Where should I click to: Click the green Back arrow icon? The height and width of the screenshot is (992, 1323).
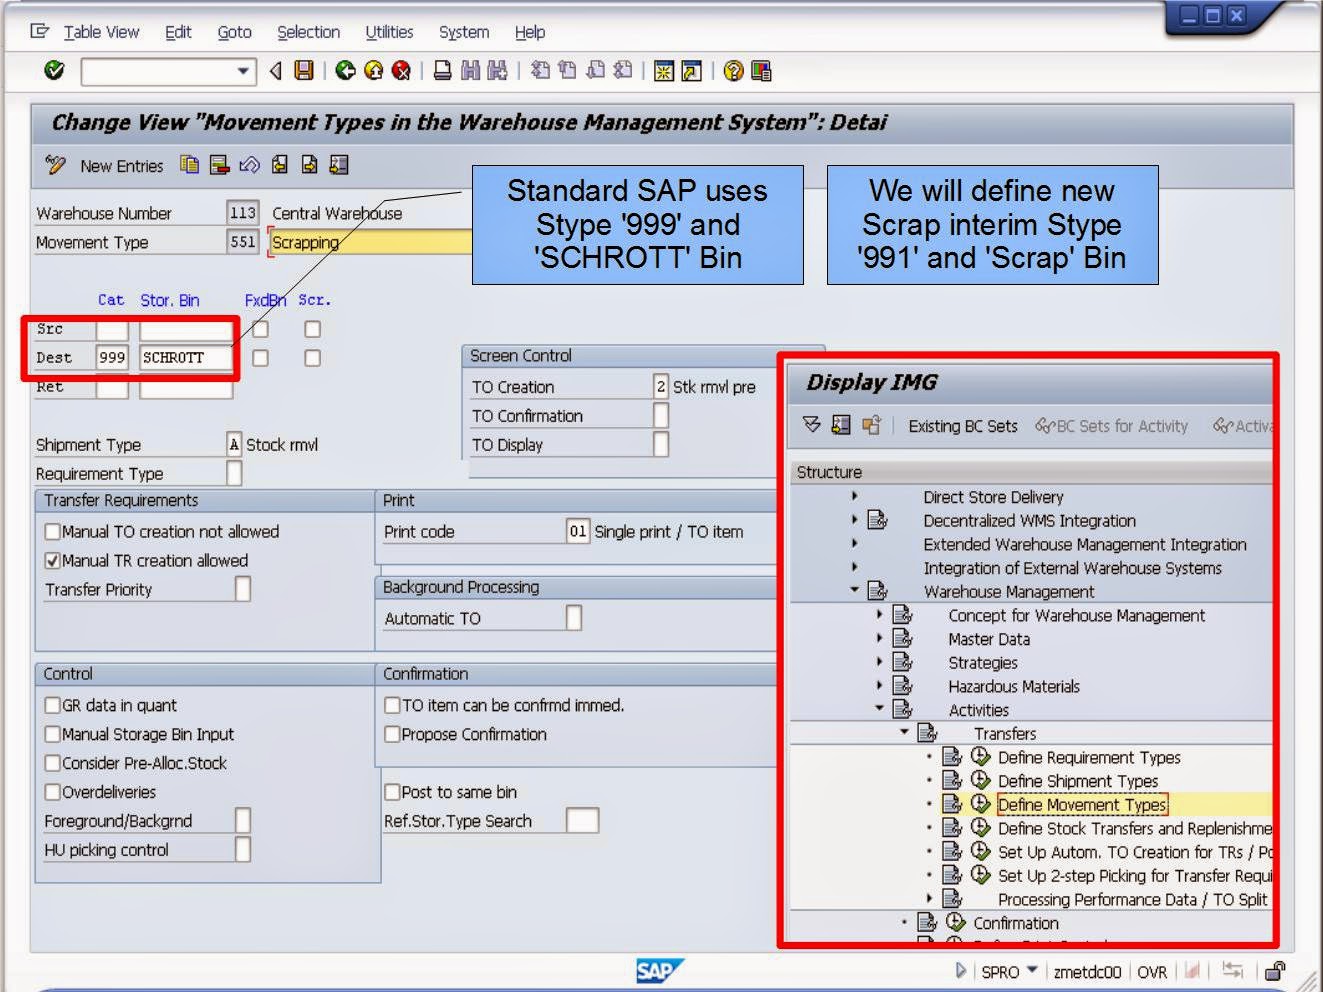click(x=346, y=70)
